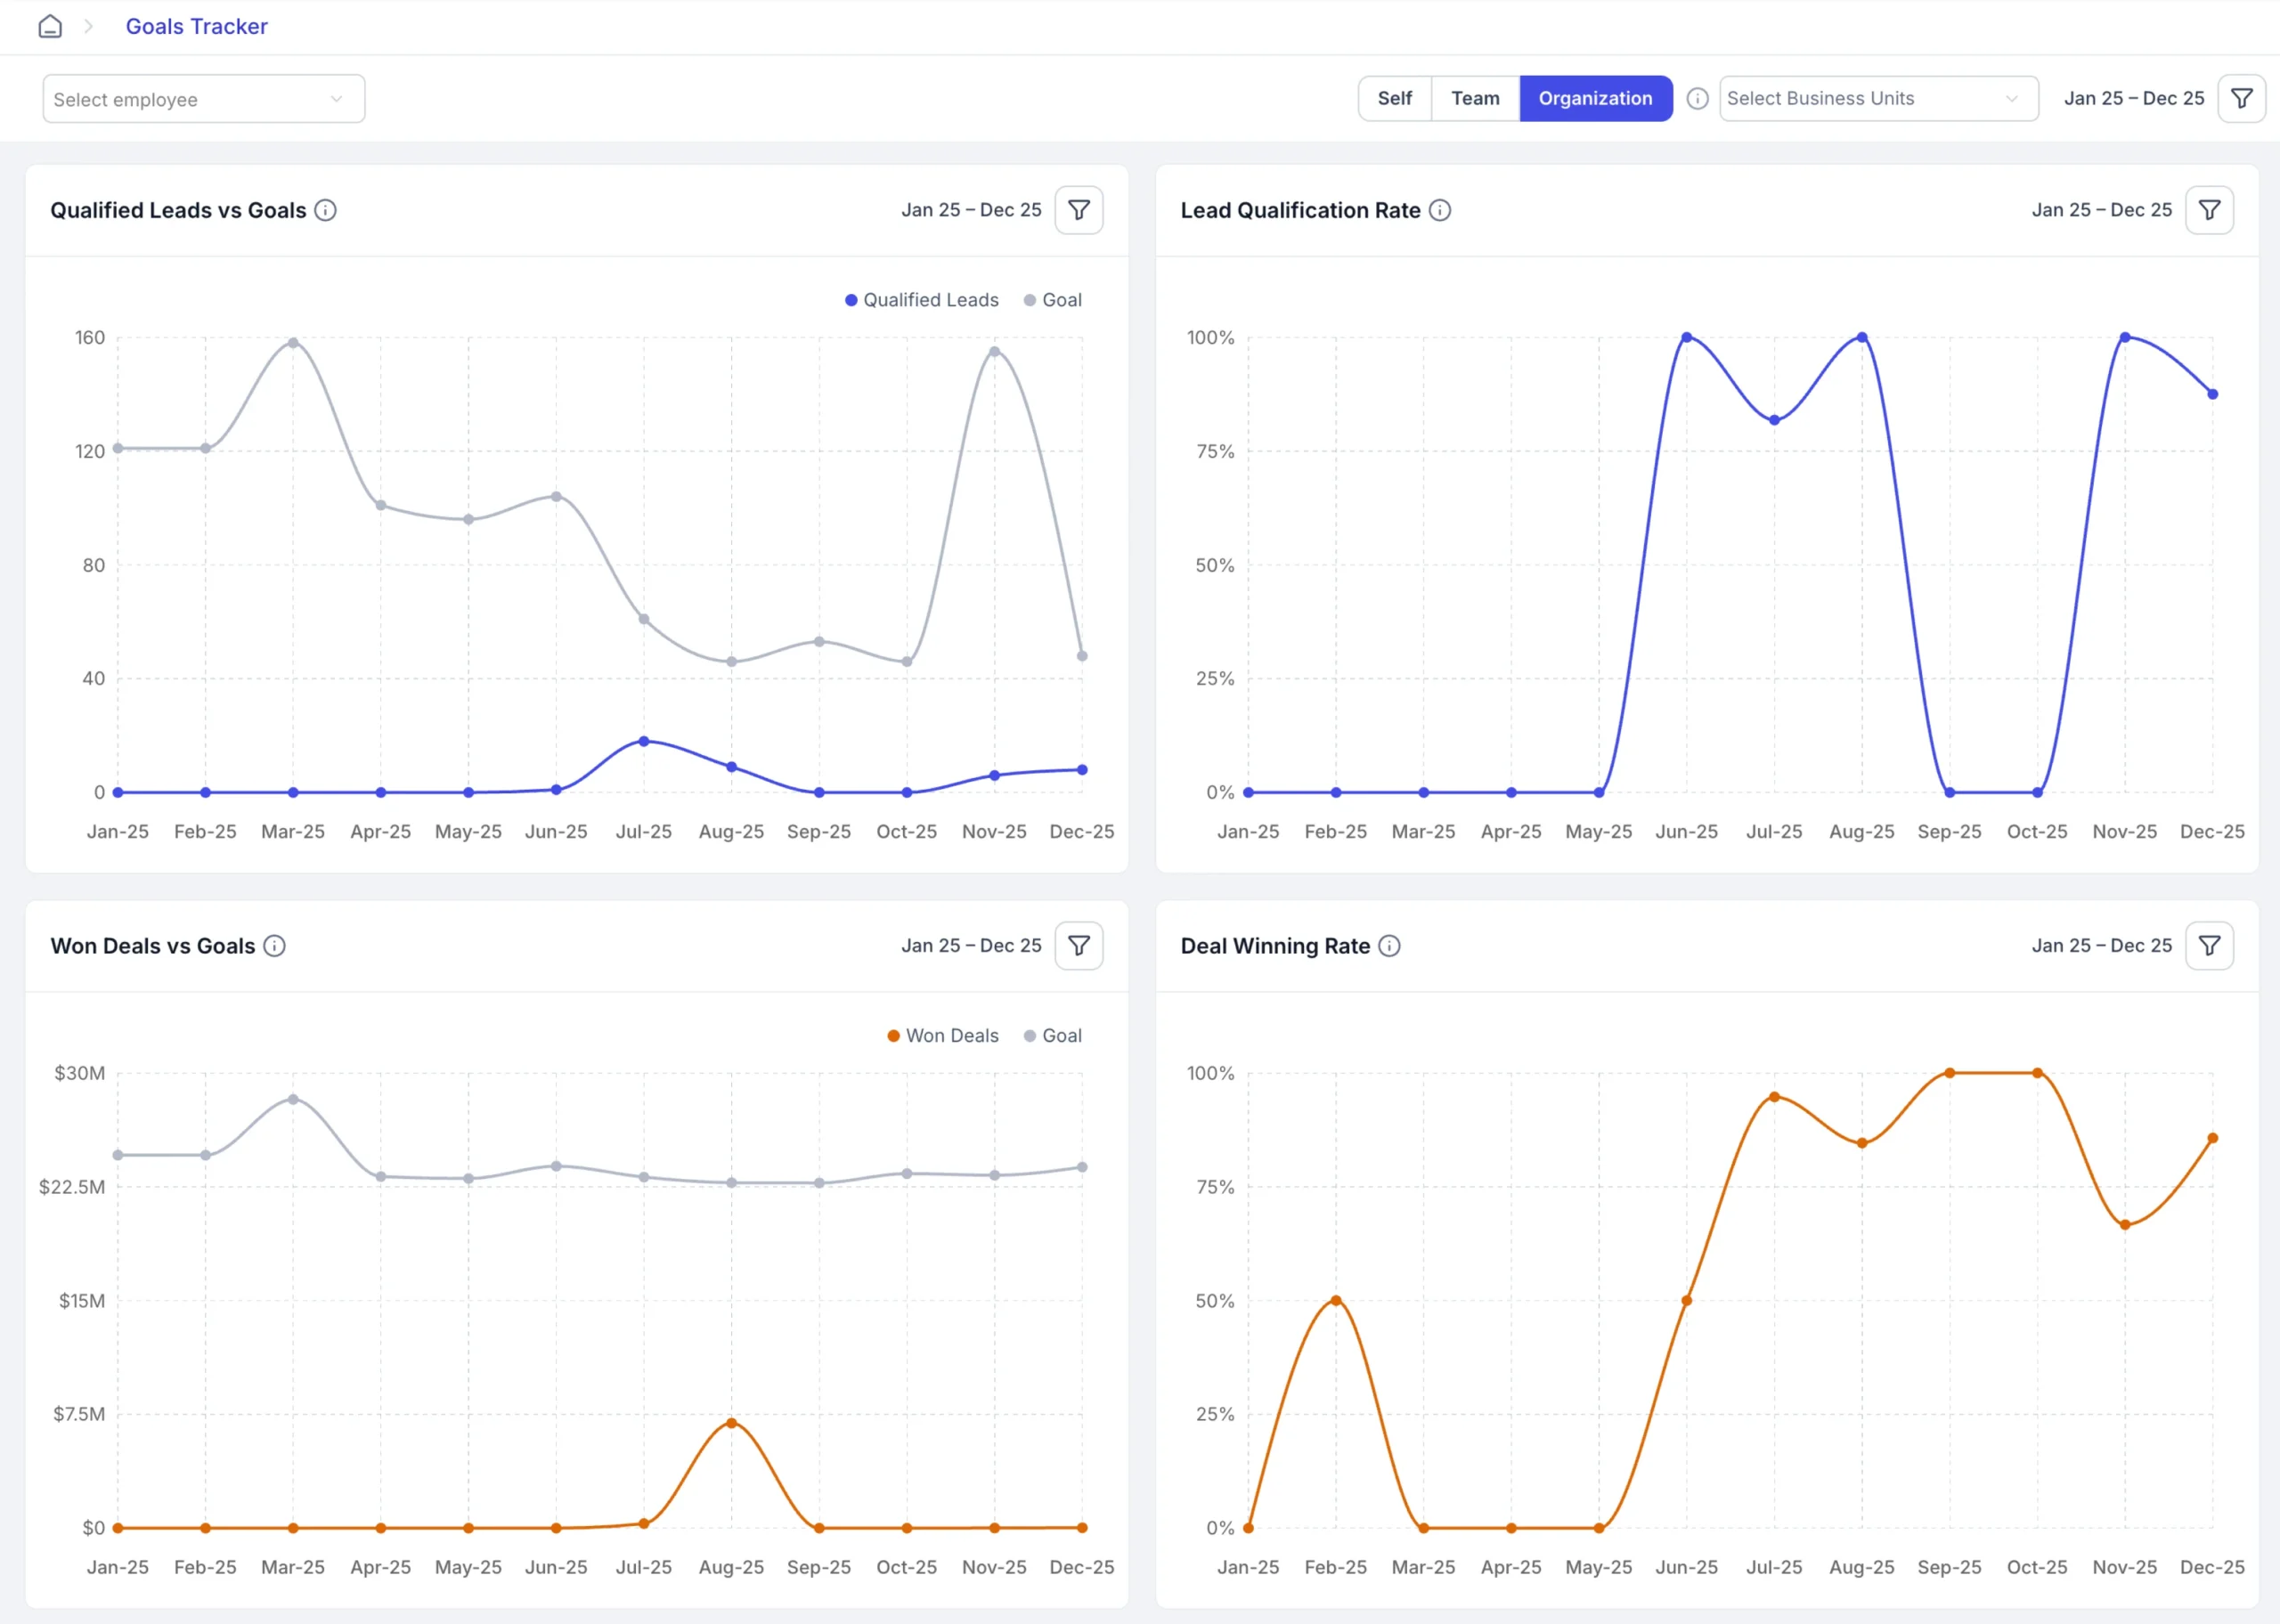The height and width of the screenshot is (1624, 2280).
Task: Open info icon for Deal Winning Rate
Action: point(1389,946)
